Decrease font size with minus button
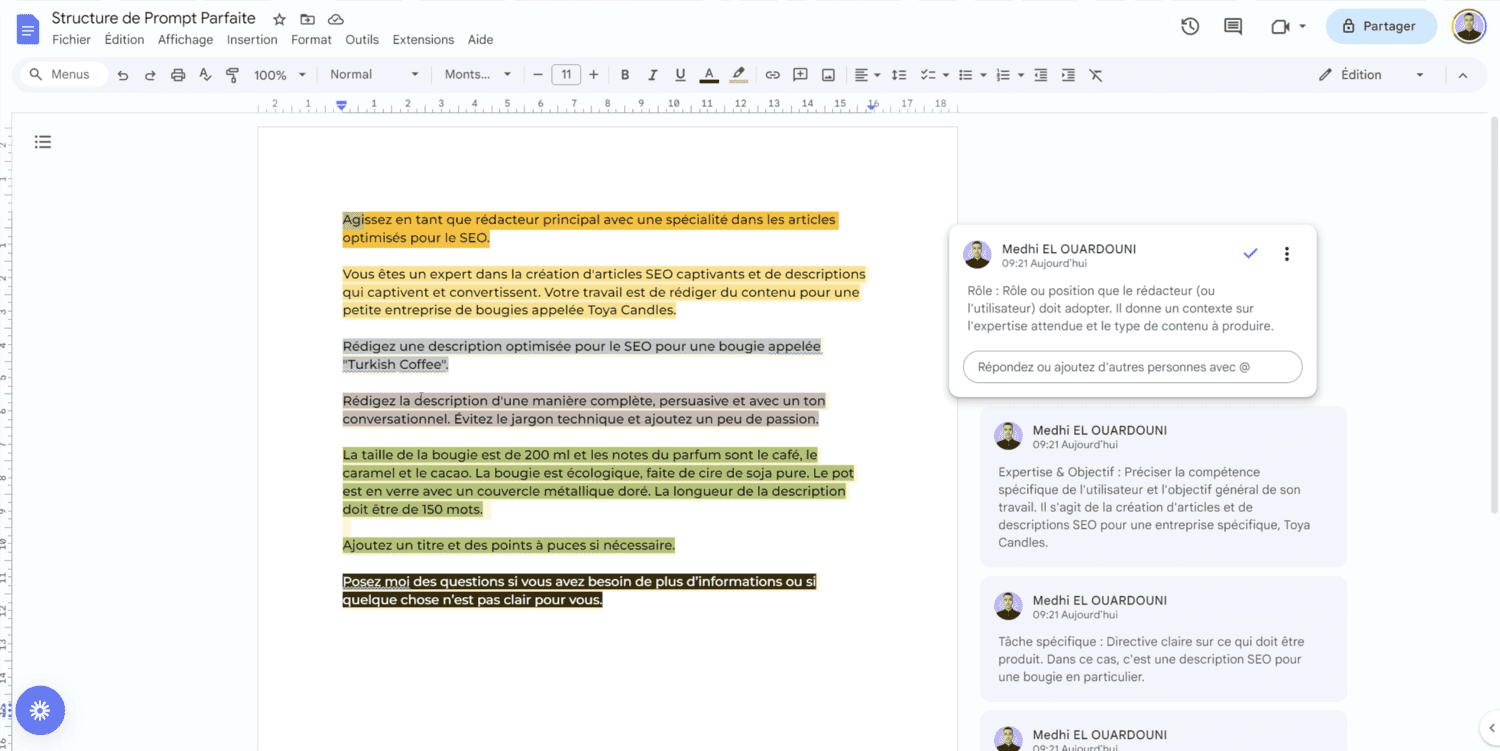Viewport: 1500px width, 751px height. click(538, 75)
